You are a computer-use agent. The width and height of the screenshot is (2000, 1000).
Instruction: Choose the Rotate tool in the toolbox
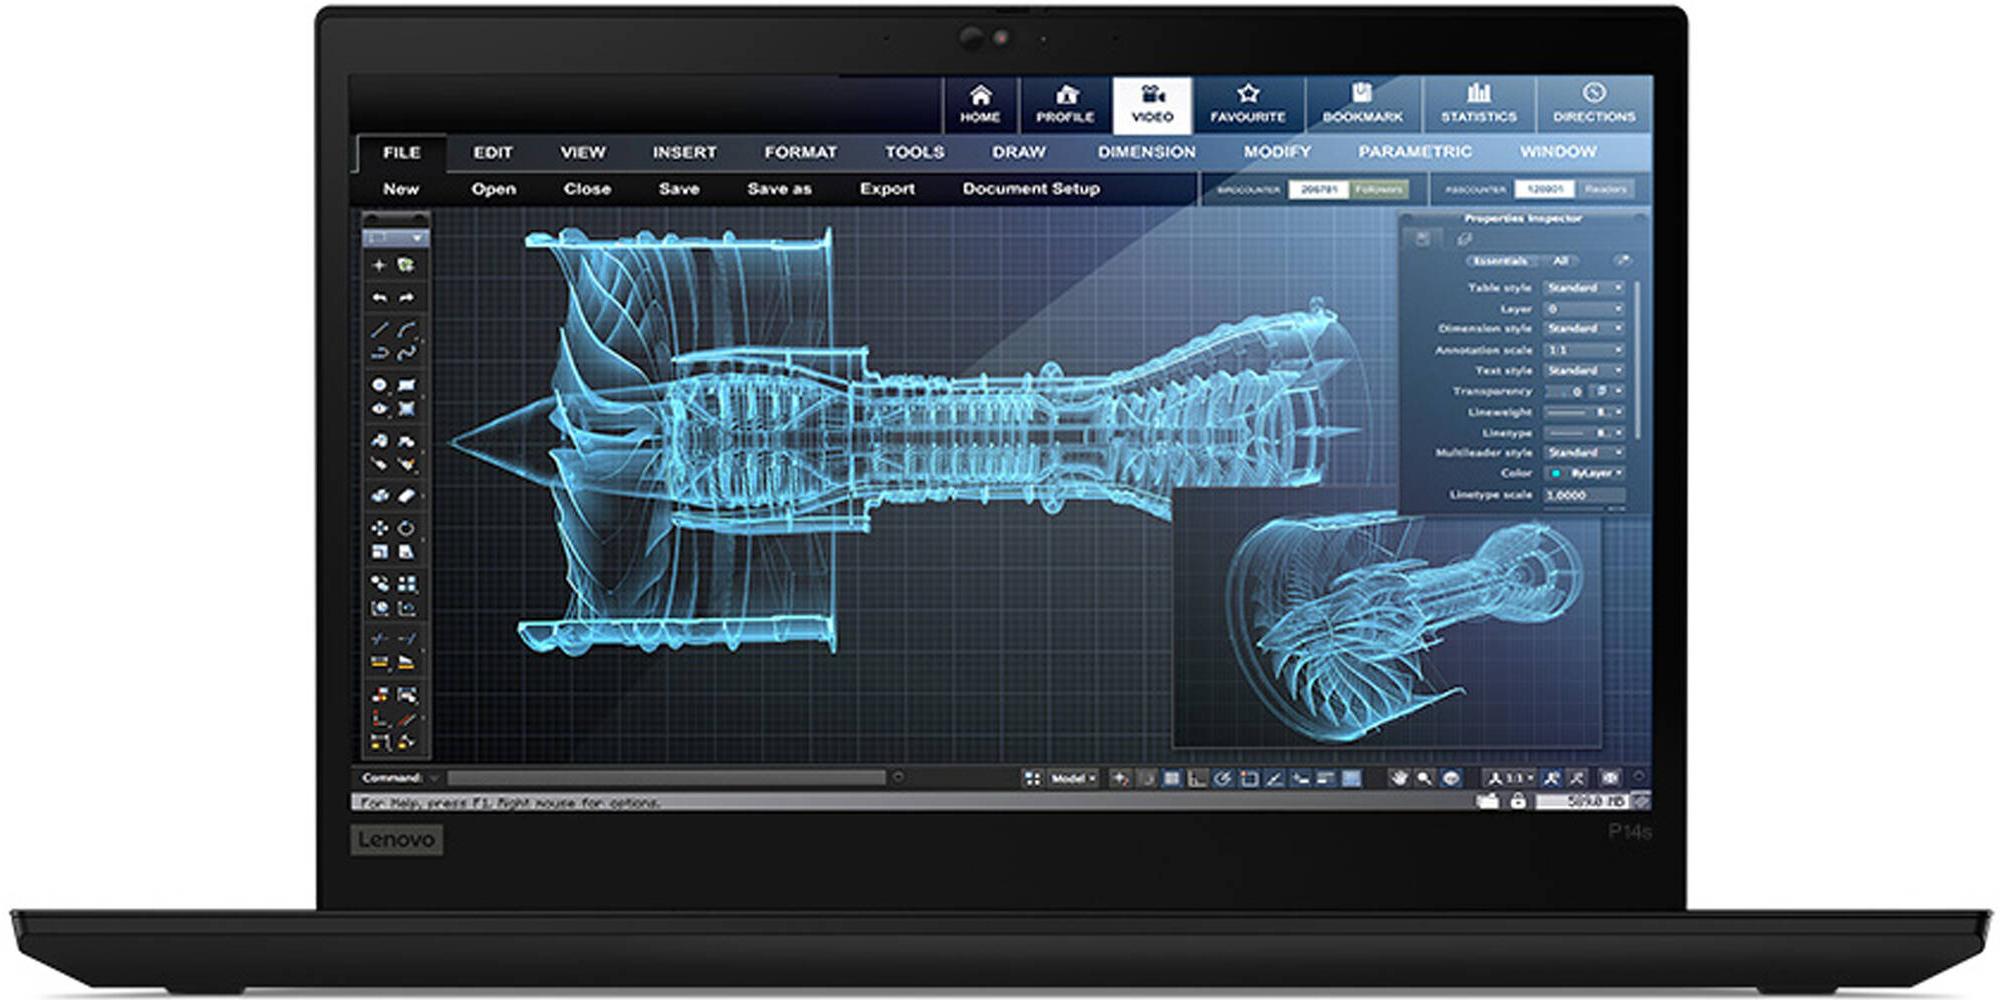point(406,528)
